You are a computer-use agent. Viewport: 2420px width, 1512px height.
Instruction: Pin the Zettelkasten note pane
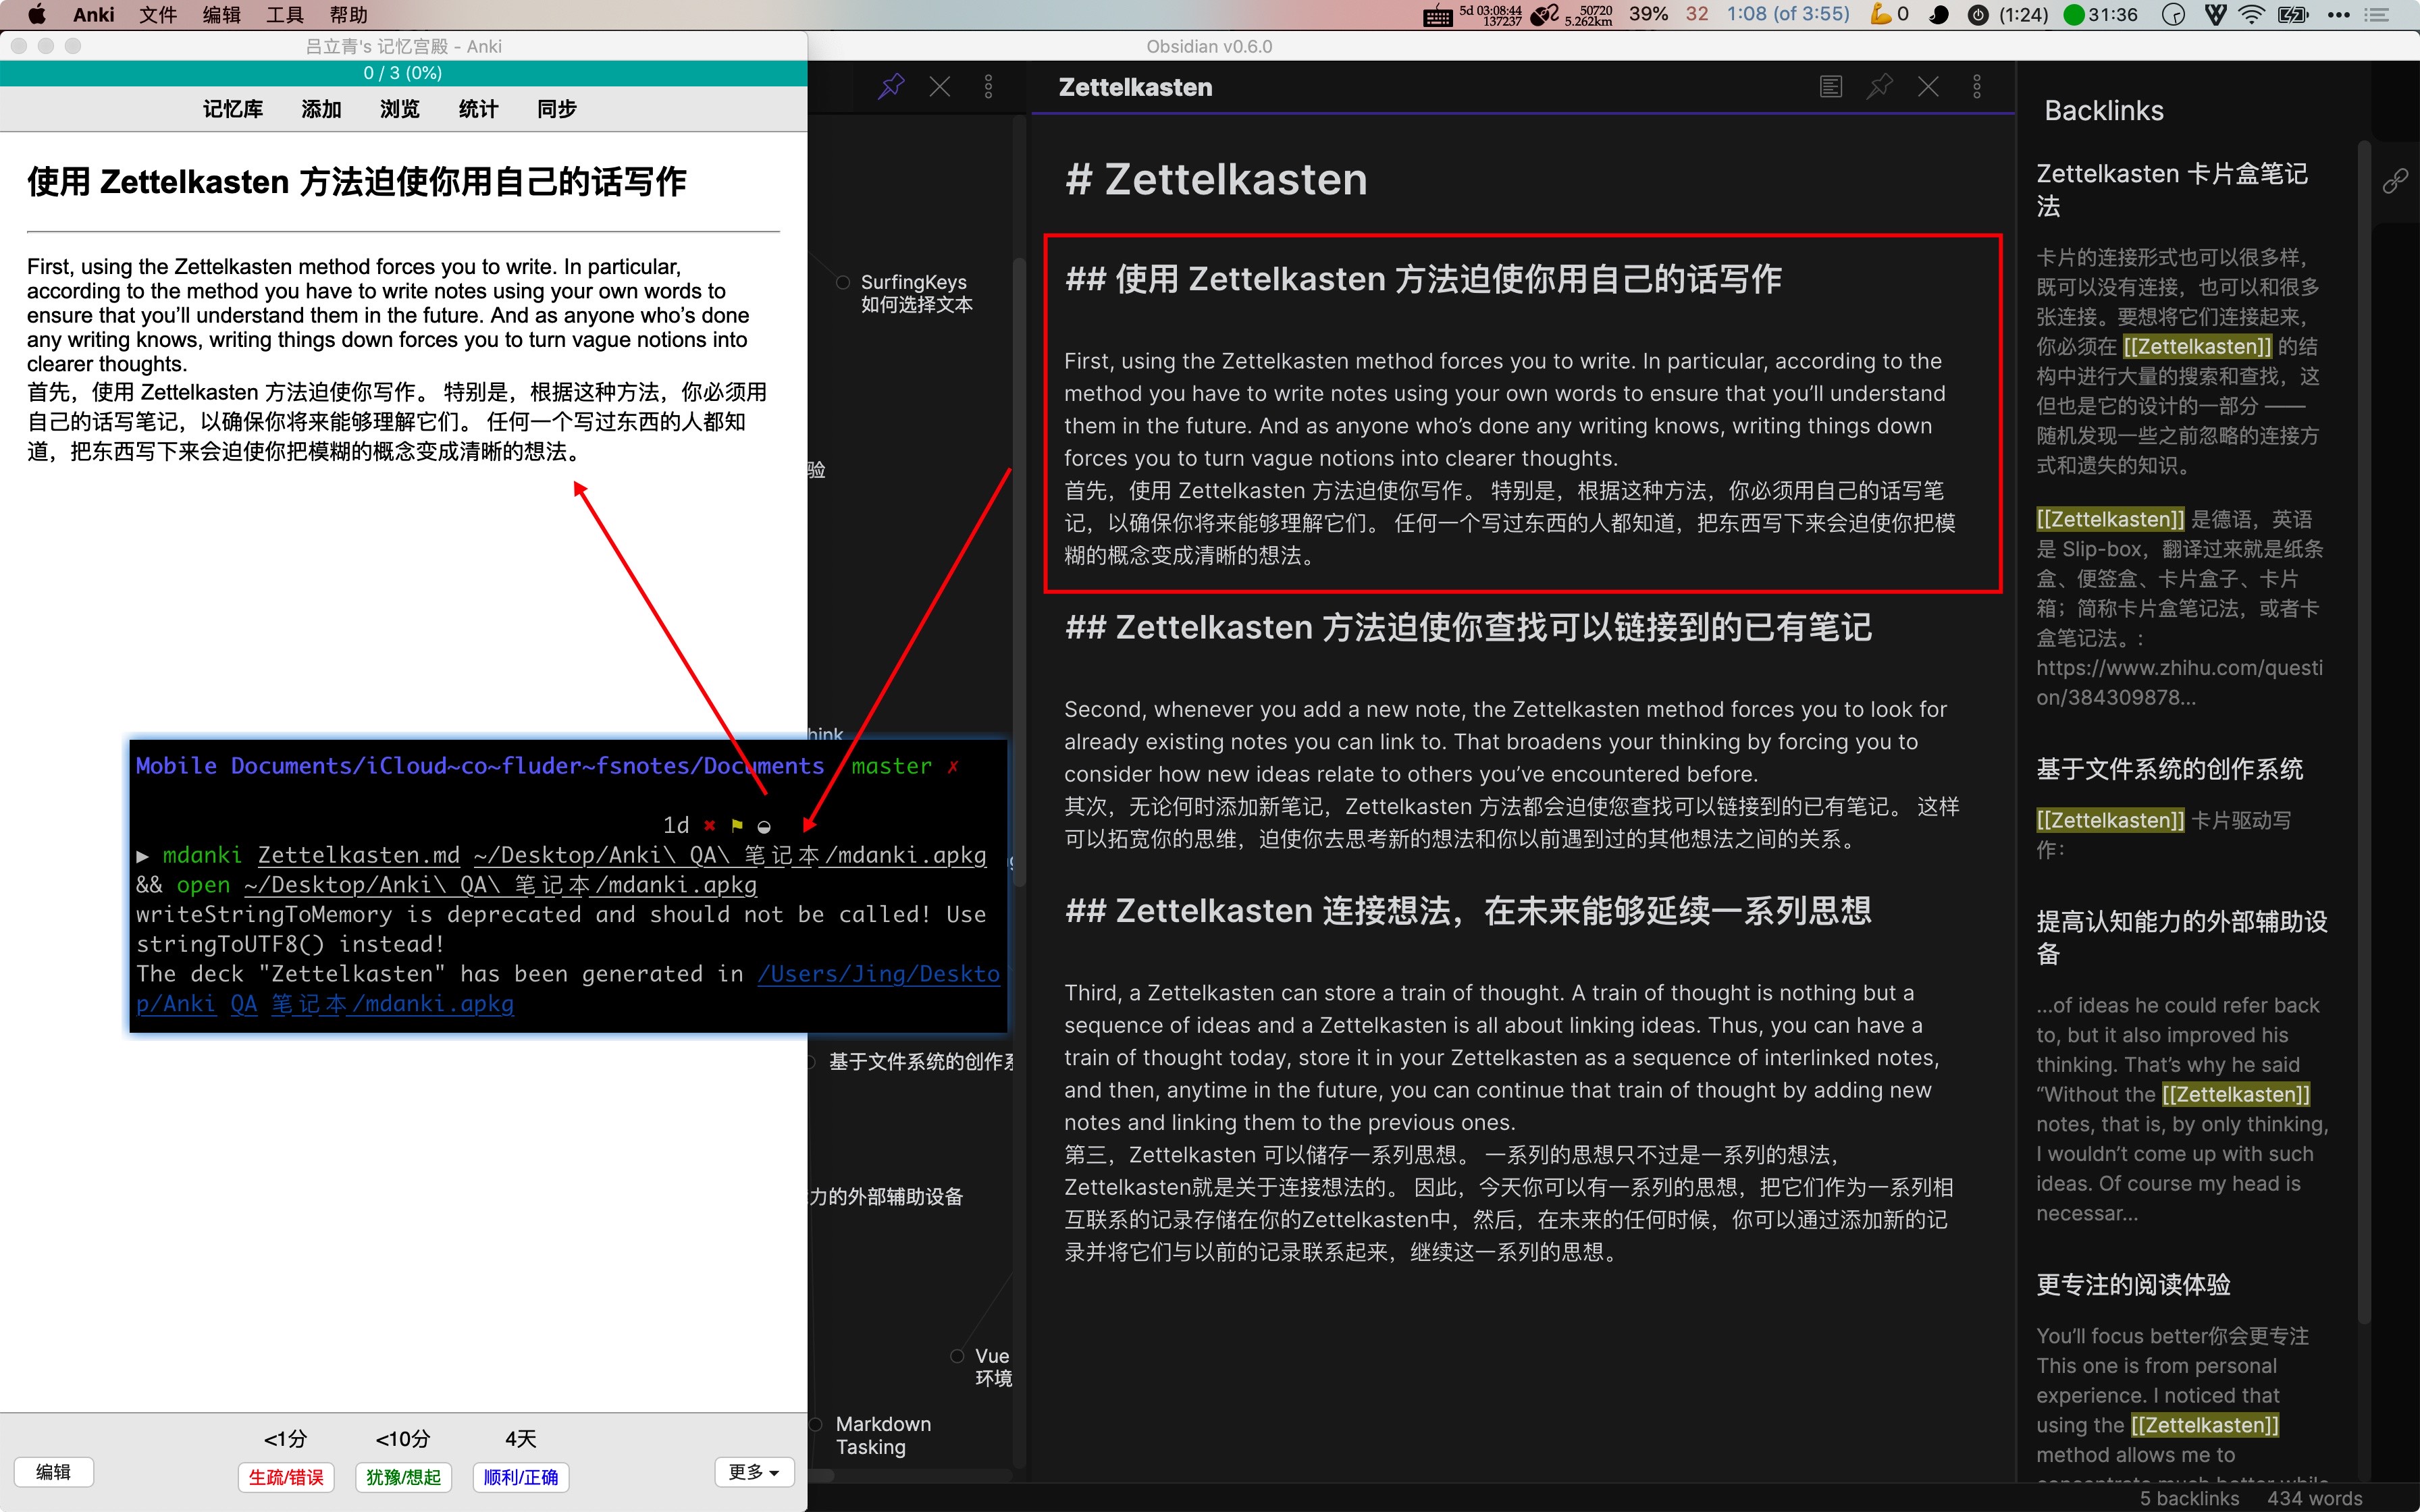[1879, 87]
